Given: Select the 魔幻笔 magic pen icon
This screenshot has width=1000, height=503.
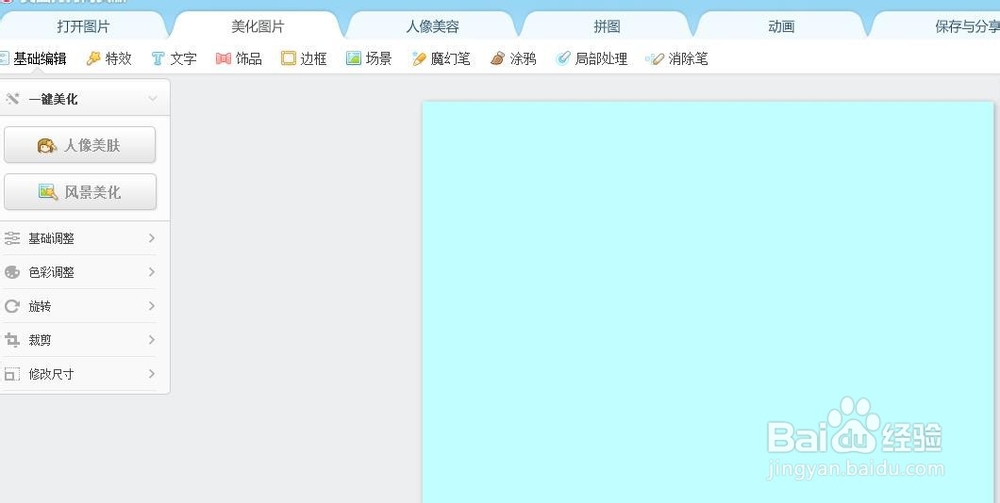Looking at the screenshot, I should coord(418,59).
